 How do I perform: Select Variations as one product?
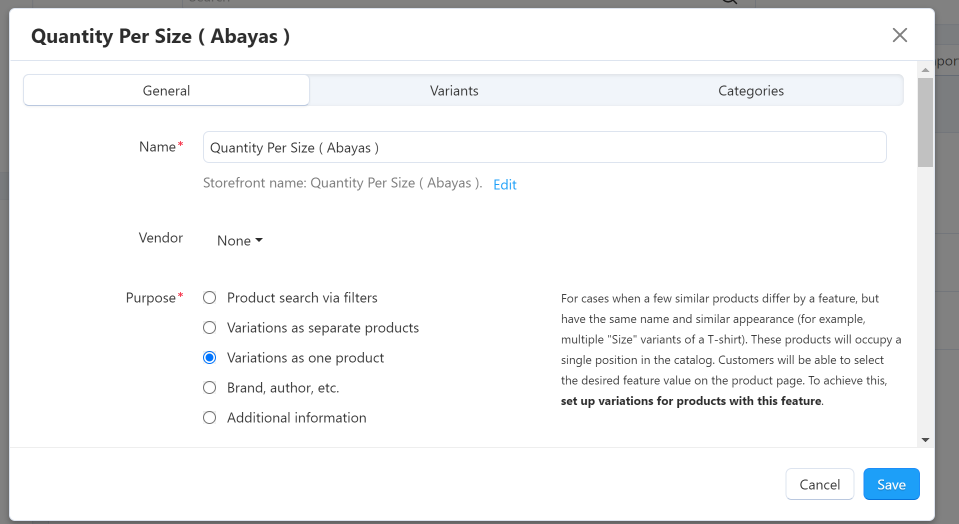tap(210, 358)
